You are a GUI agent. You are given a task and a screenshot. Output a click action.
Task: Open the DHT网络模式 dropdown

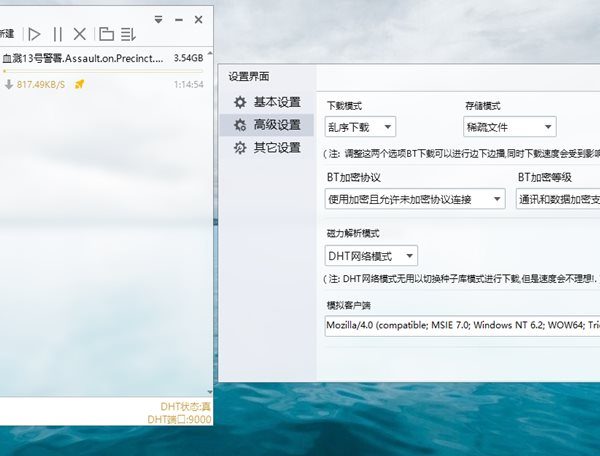coord(372,256)
